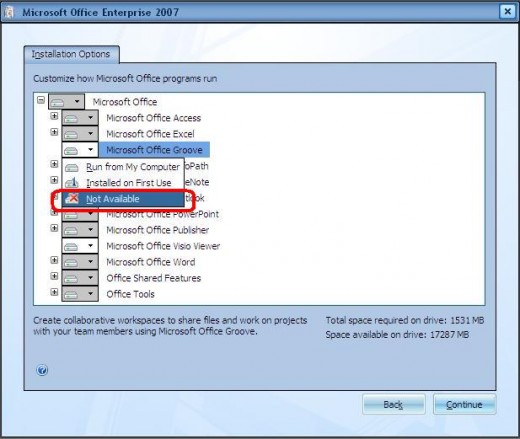This screenshot has height=439, width=520.
Task: Choose Run from My Computer option
Action: [123, 167]
